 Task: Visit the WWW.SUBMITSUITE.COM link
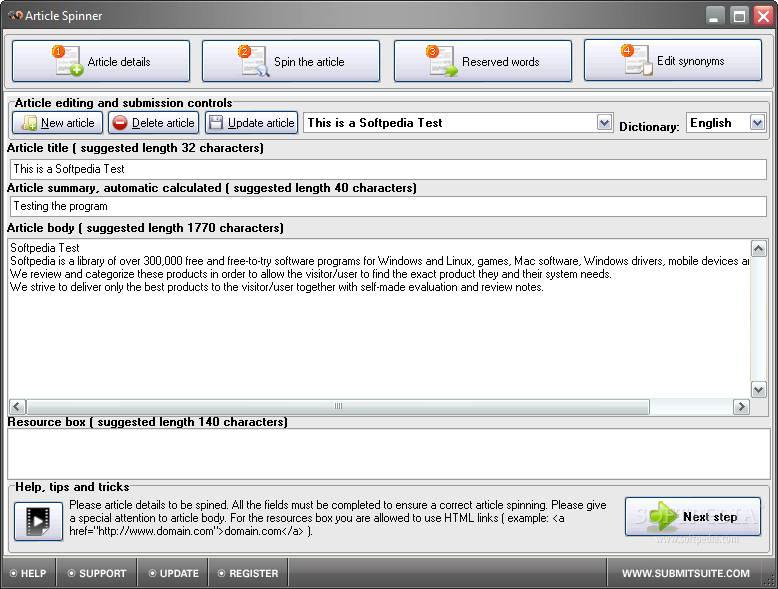686,573
